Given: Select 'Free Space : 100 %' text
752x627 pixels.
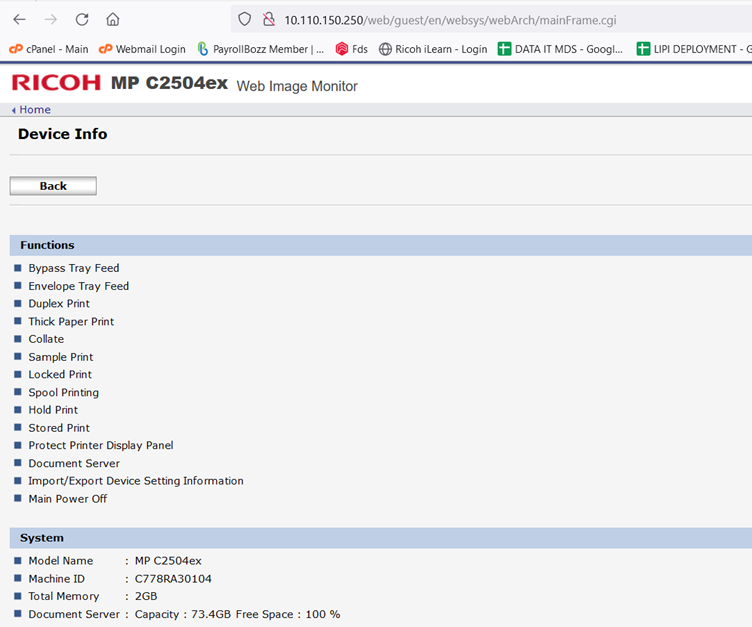Looking at the screenshot, I should coord(288,615).
